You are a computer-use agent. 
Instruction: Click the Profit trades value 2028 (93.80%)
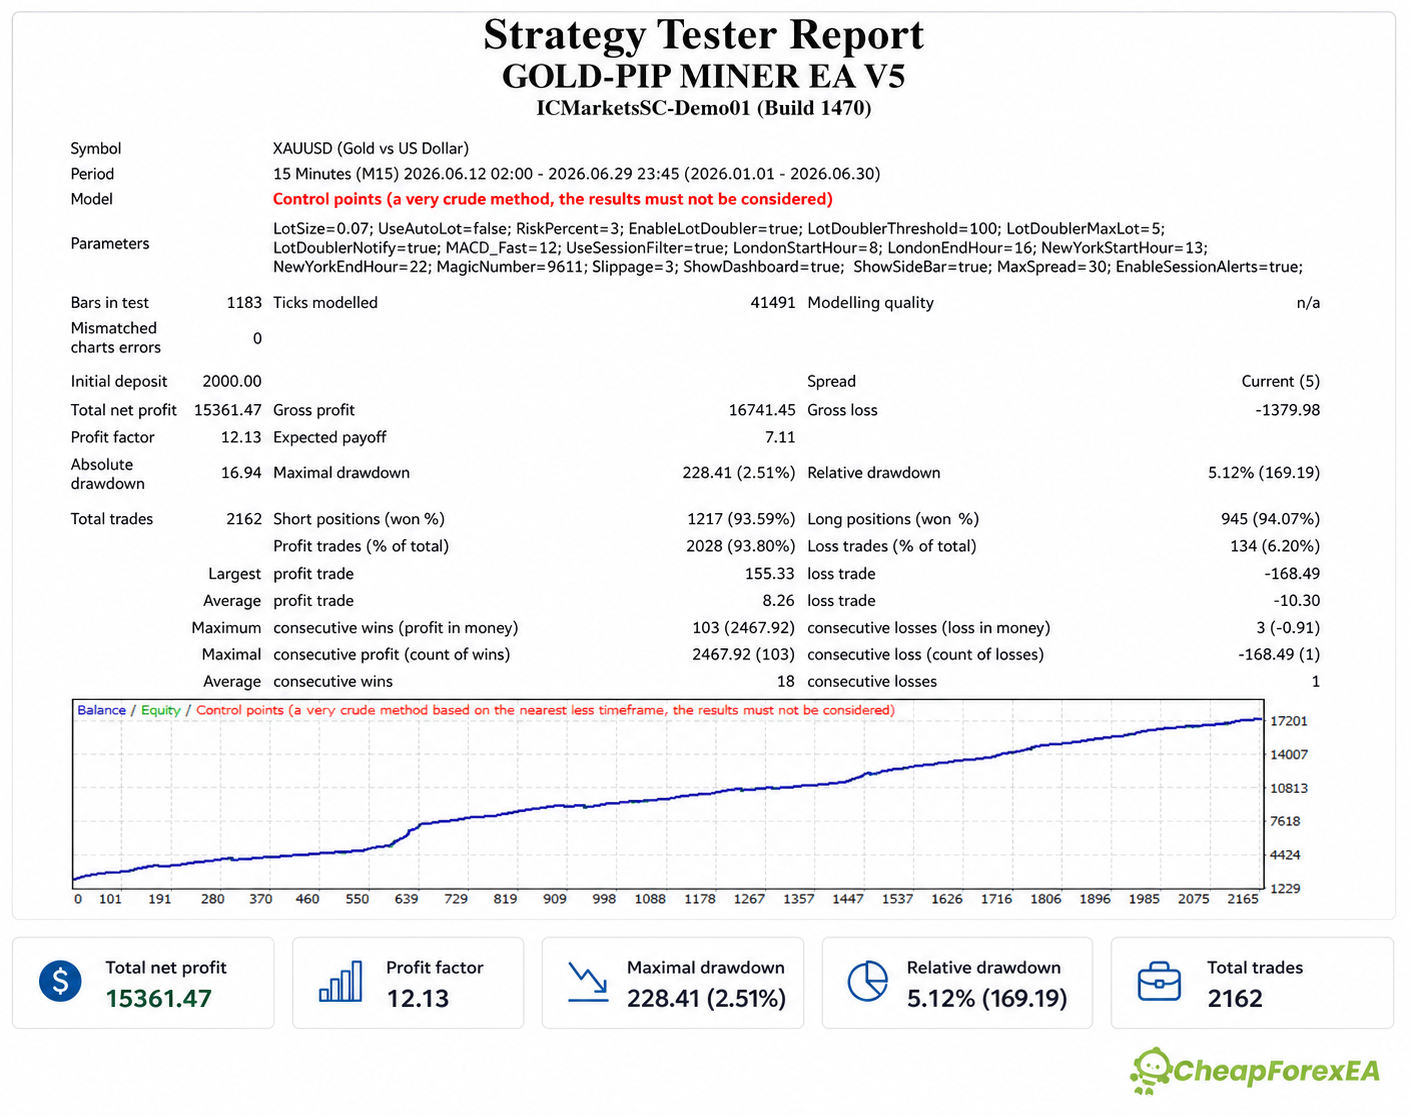click(x=741, y=546)
